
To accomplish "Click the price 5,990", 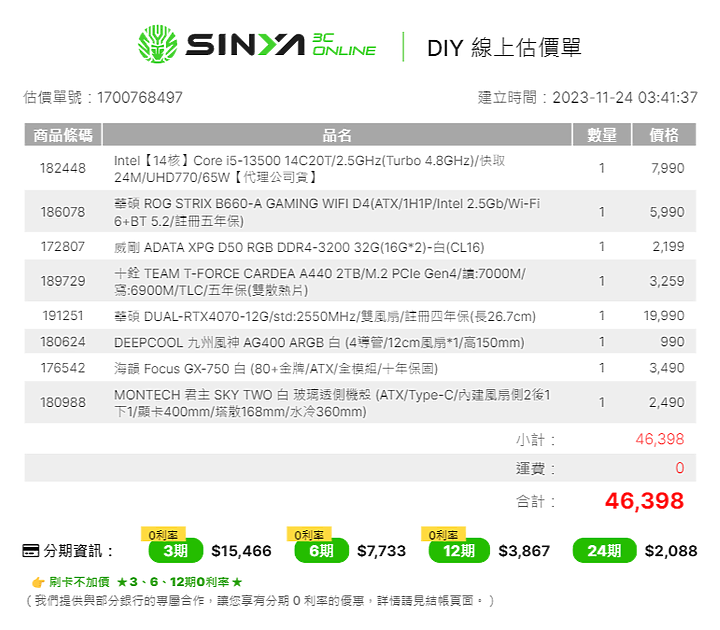I will coord(667,212).
